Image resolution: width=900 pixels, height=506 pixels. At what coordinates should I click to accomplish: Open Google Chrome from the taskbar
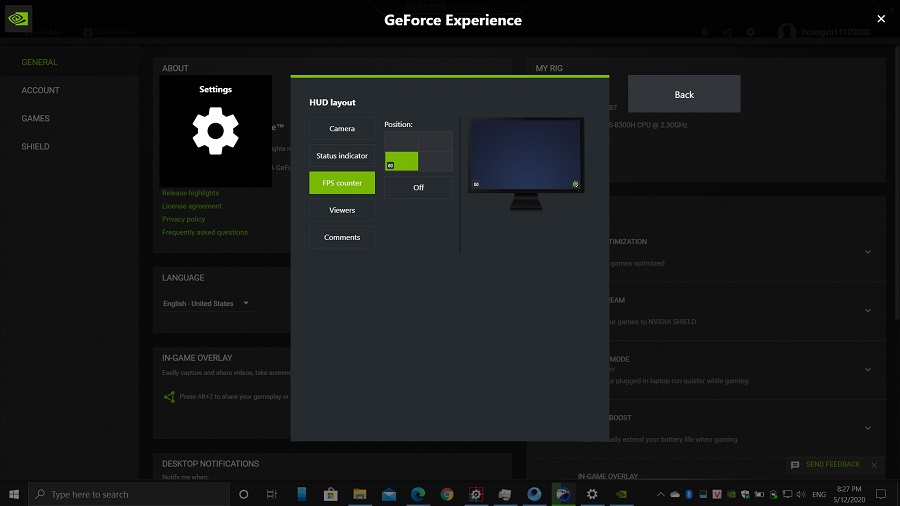point(447,494)
